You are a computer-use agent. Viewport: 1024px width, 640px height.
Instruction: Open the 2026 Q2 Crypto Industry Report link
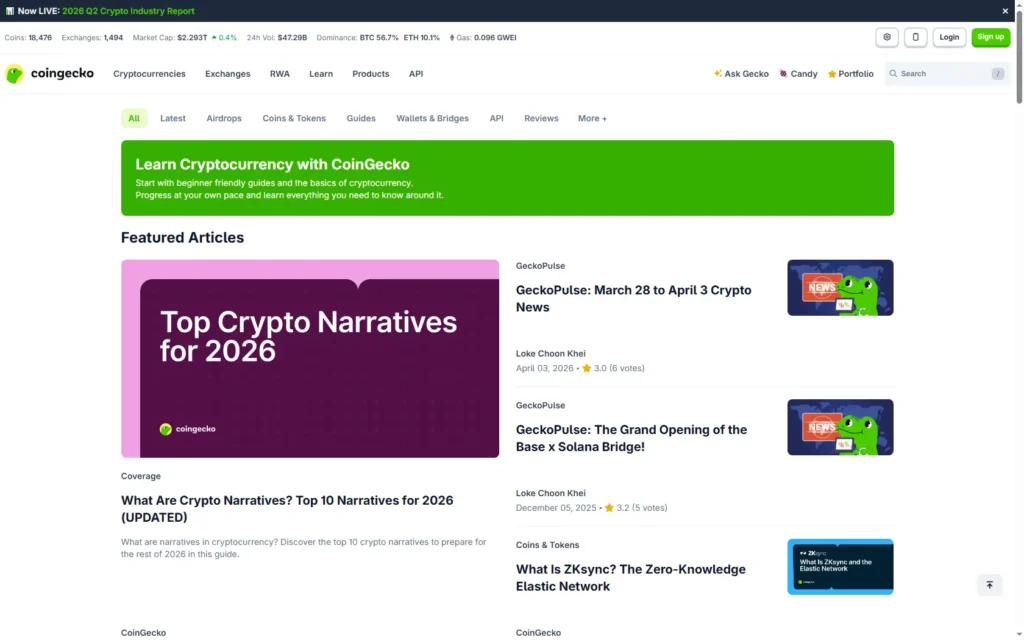pyautogui.click(x=128, y=11)
